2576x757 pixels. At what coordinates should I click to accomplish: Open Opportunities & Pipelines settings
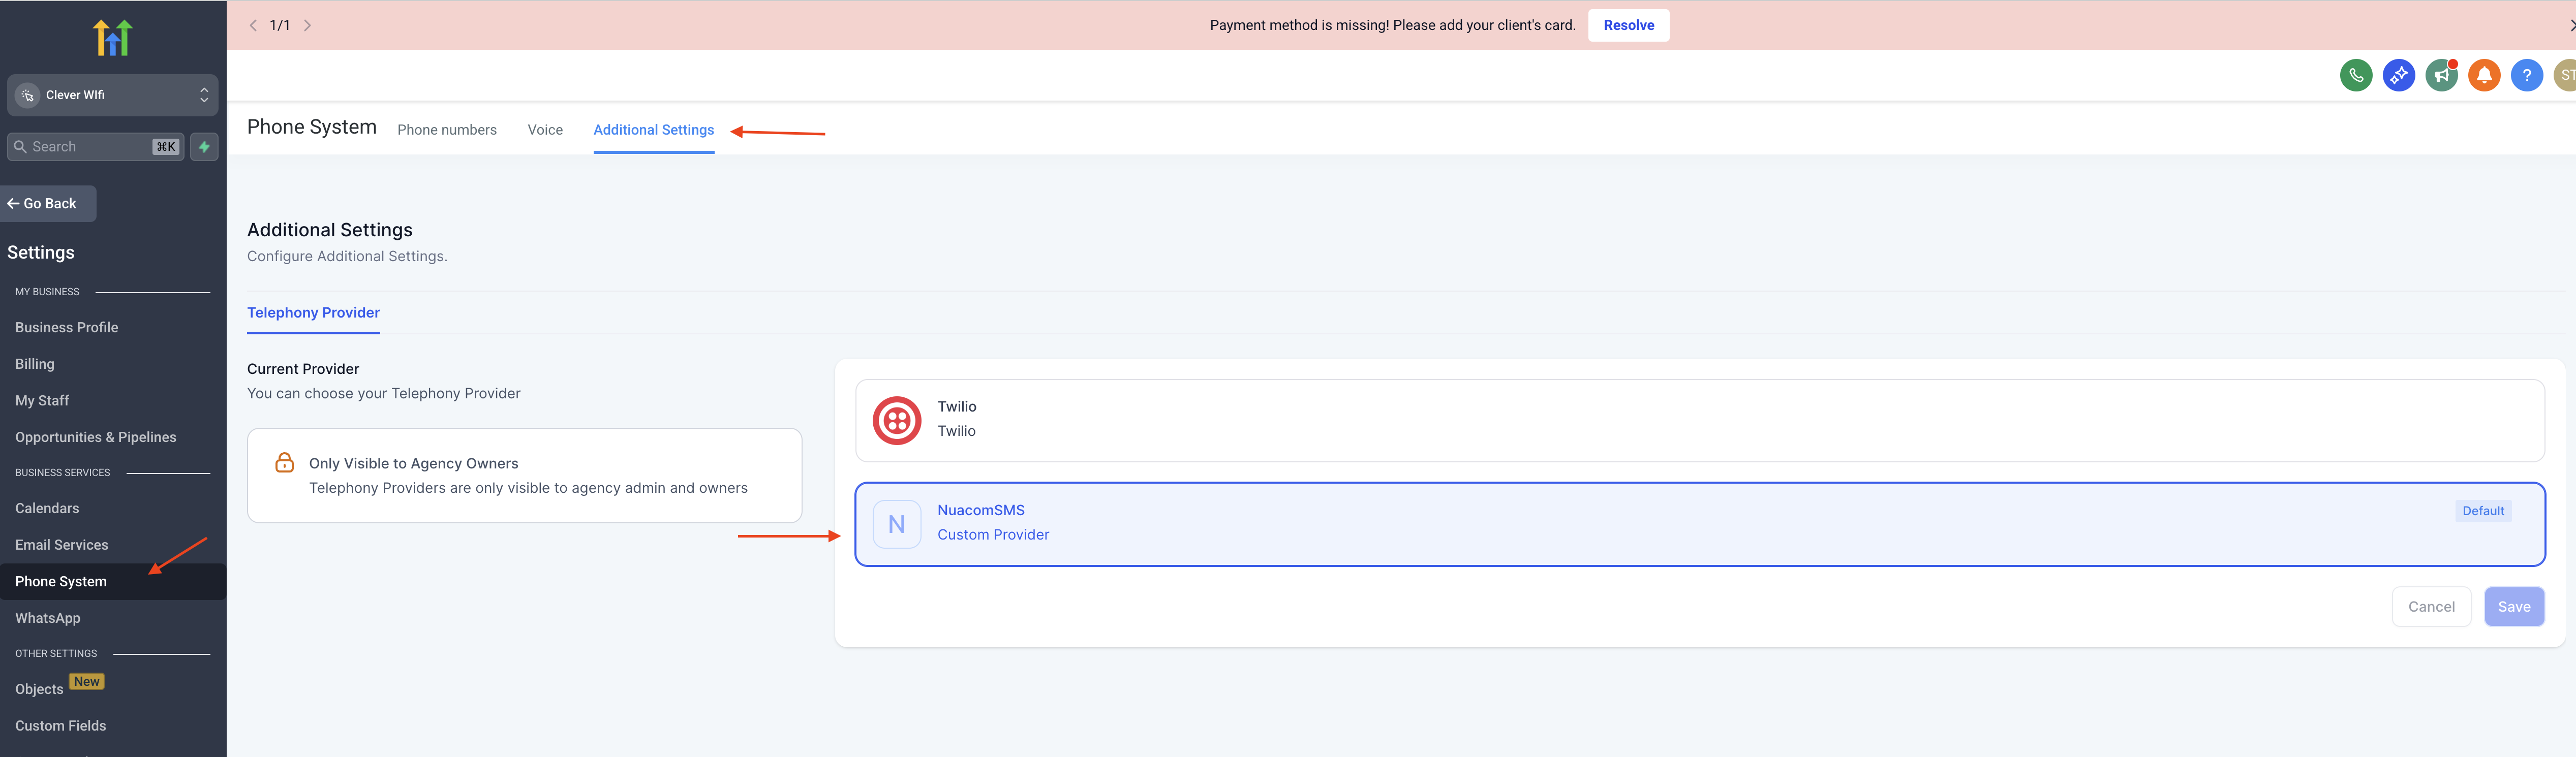95,437
